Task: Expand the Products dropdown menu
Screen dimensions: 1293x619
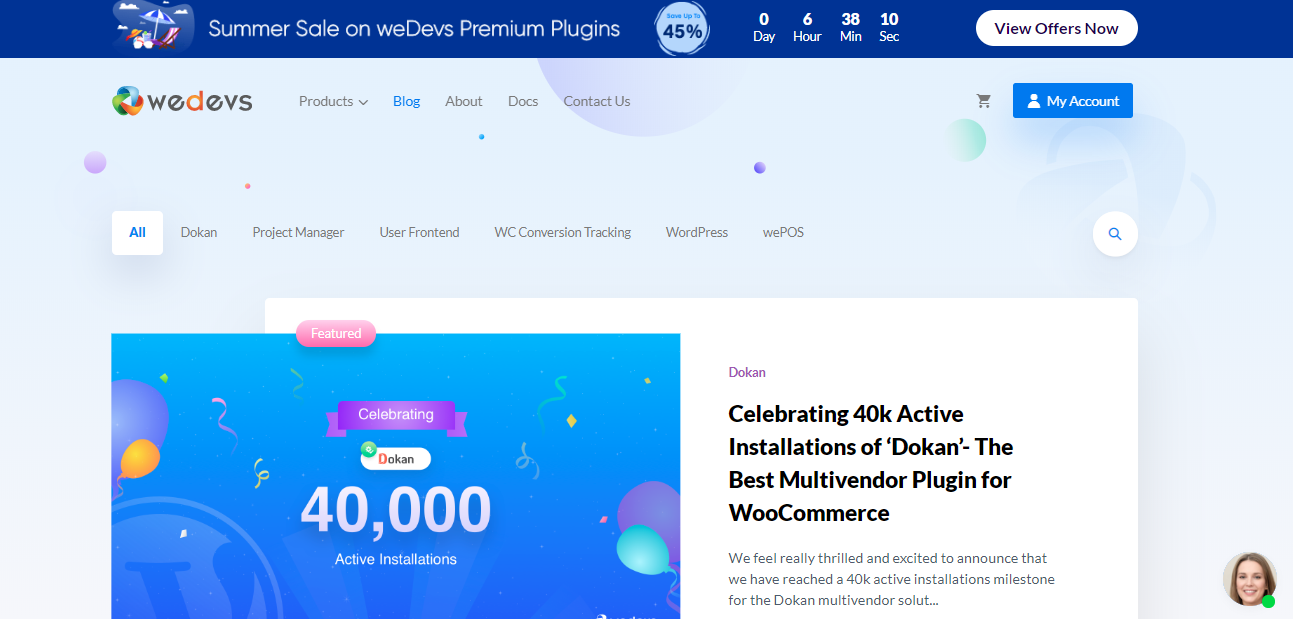Action: point(333,101)
